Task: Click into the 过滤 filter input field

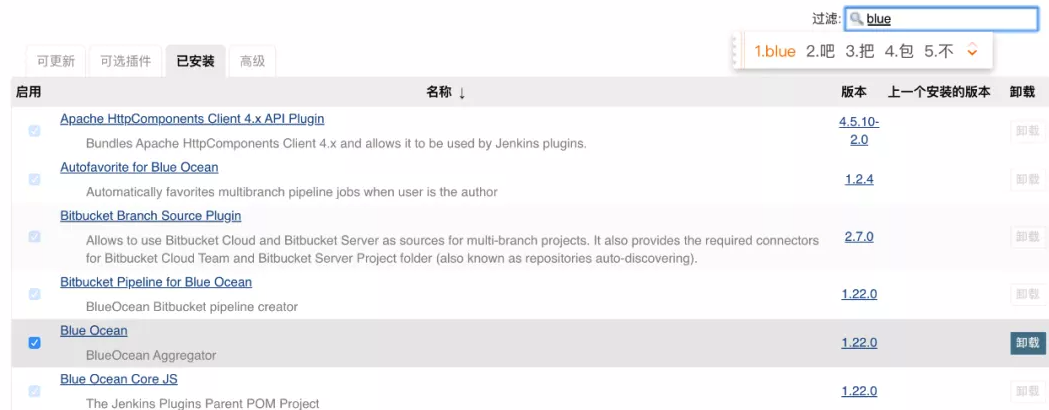Action: (945, 19)
